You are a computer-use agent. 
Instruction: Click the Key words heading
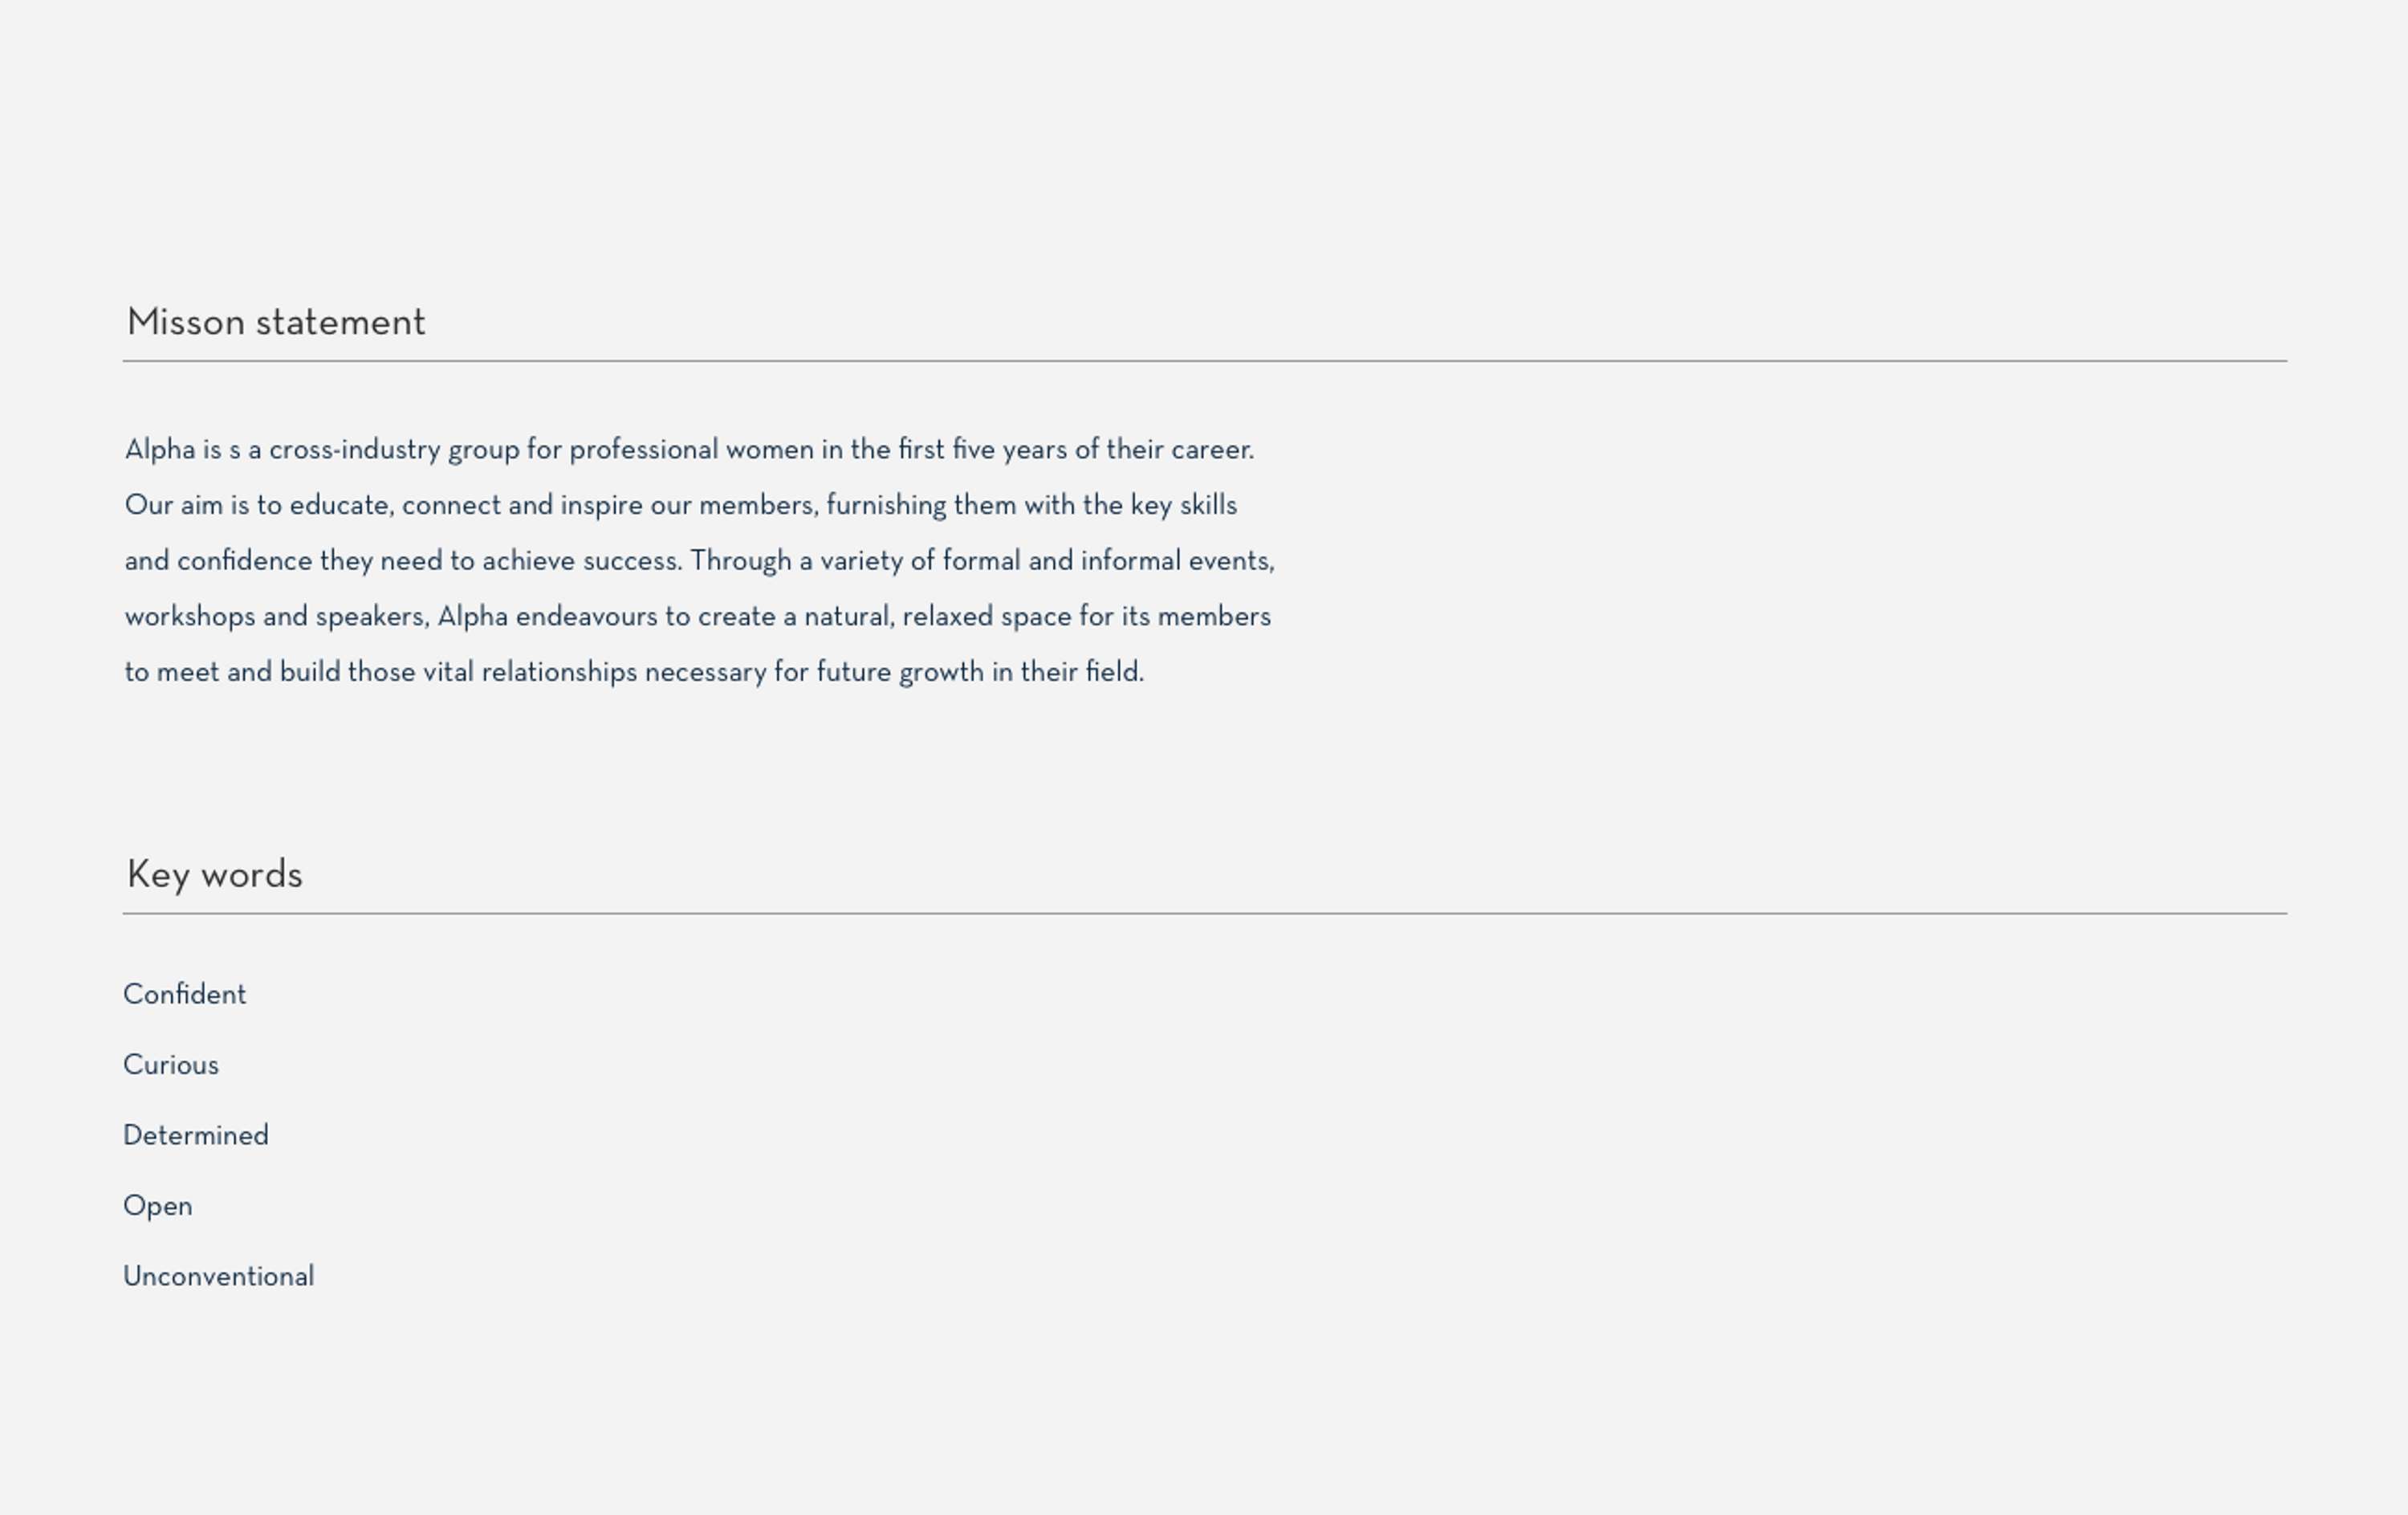click(214, 875)
